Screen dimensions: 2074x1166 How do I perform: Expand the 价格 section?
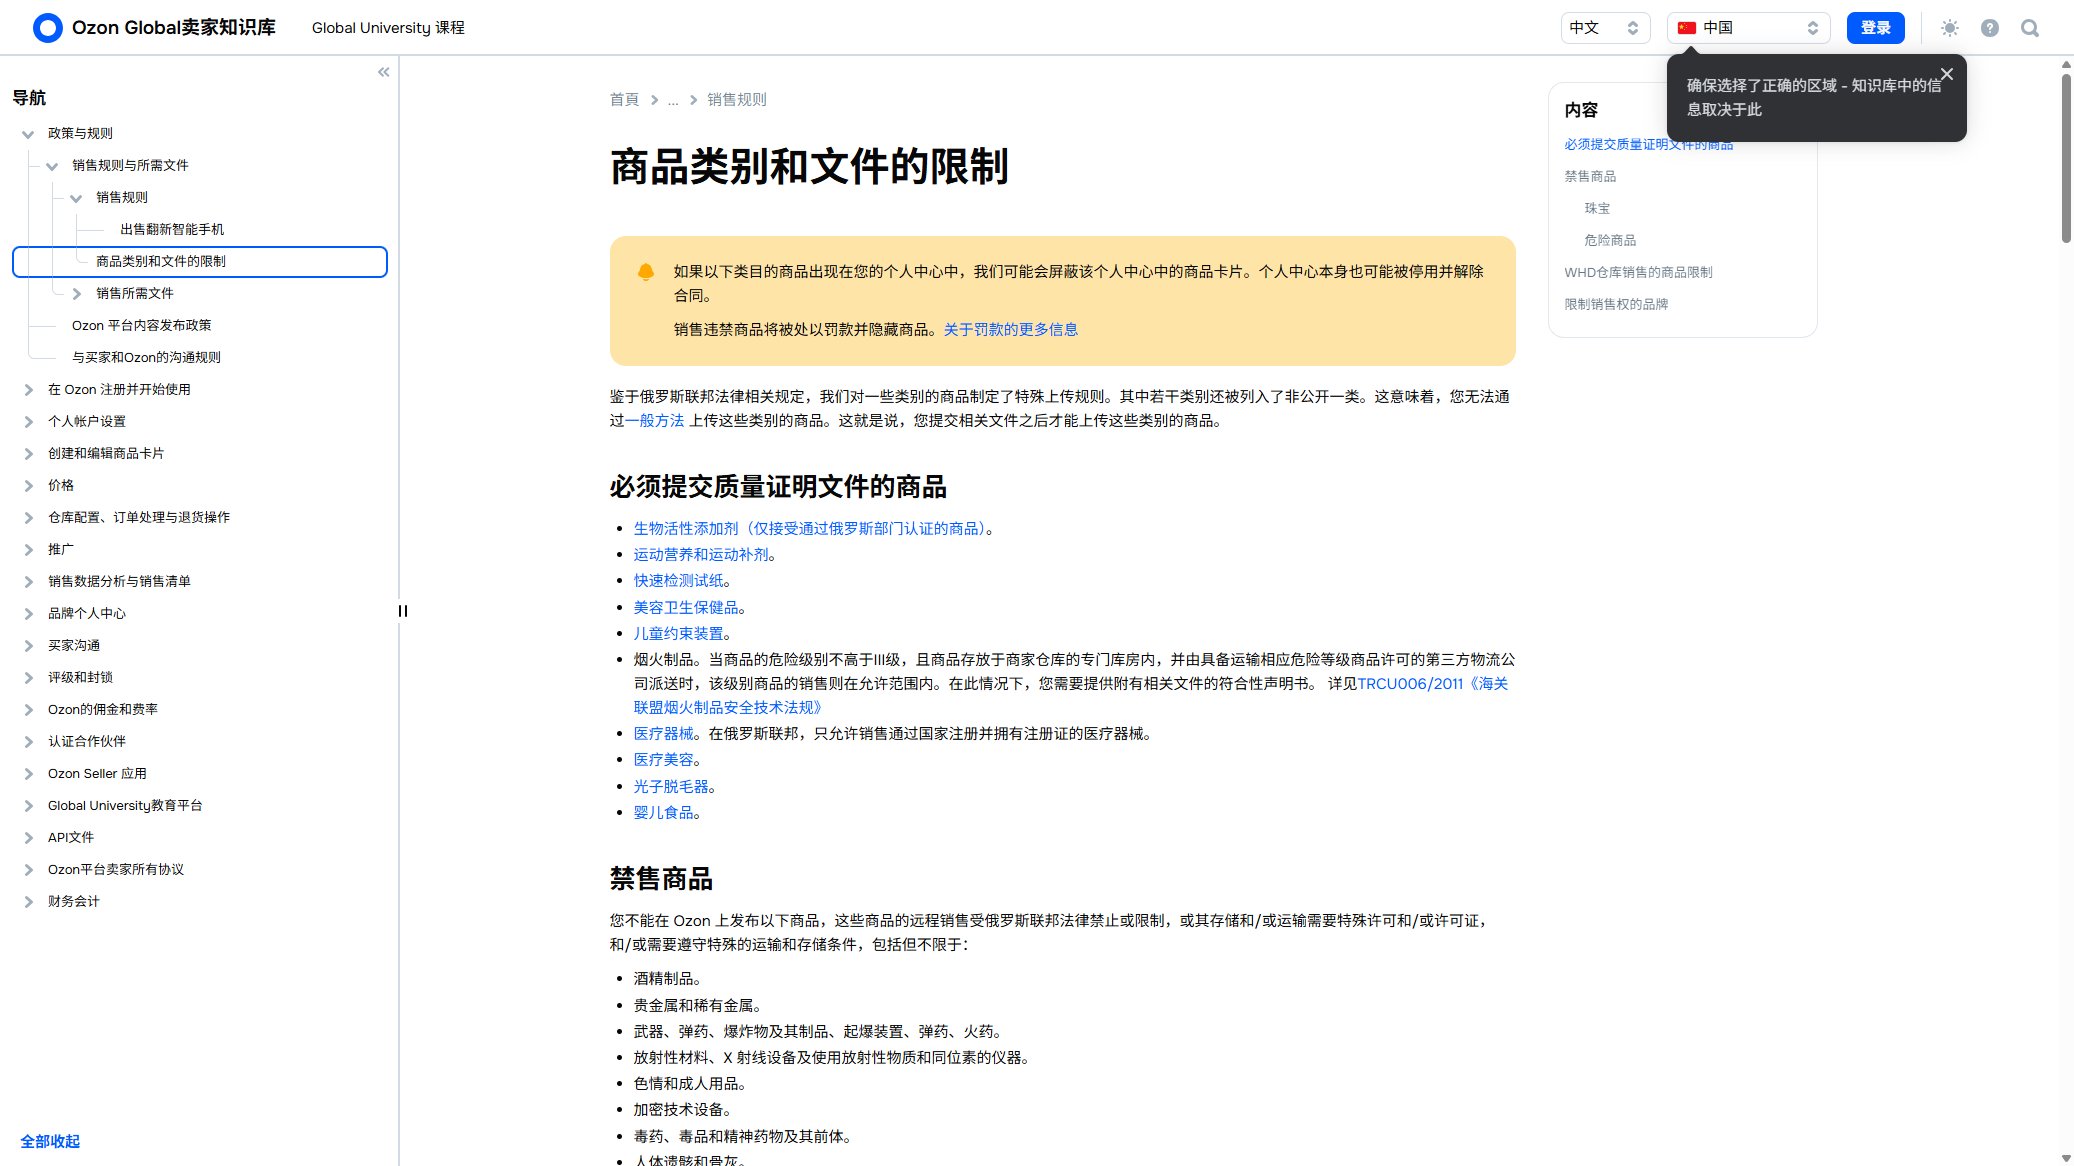click(x=28, y=486)
